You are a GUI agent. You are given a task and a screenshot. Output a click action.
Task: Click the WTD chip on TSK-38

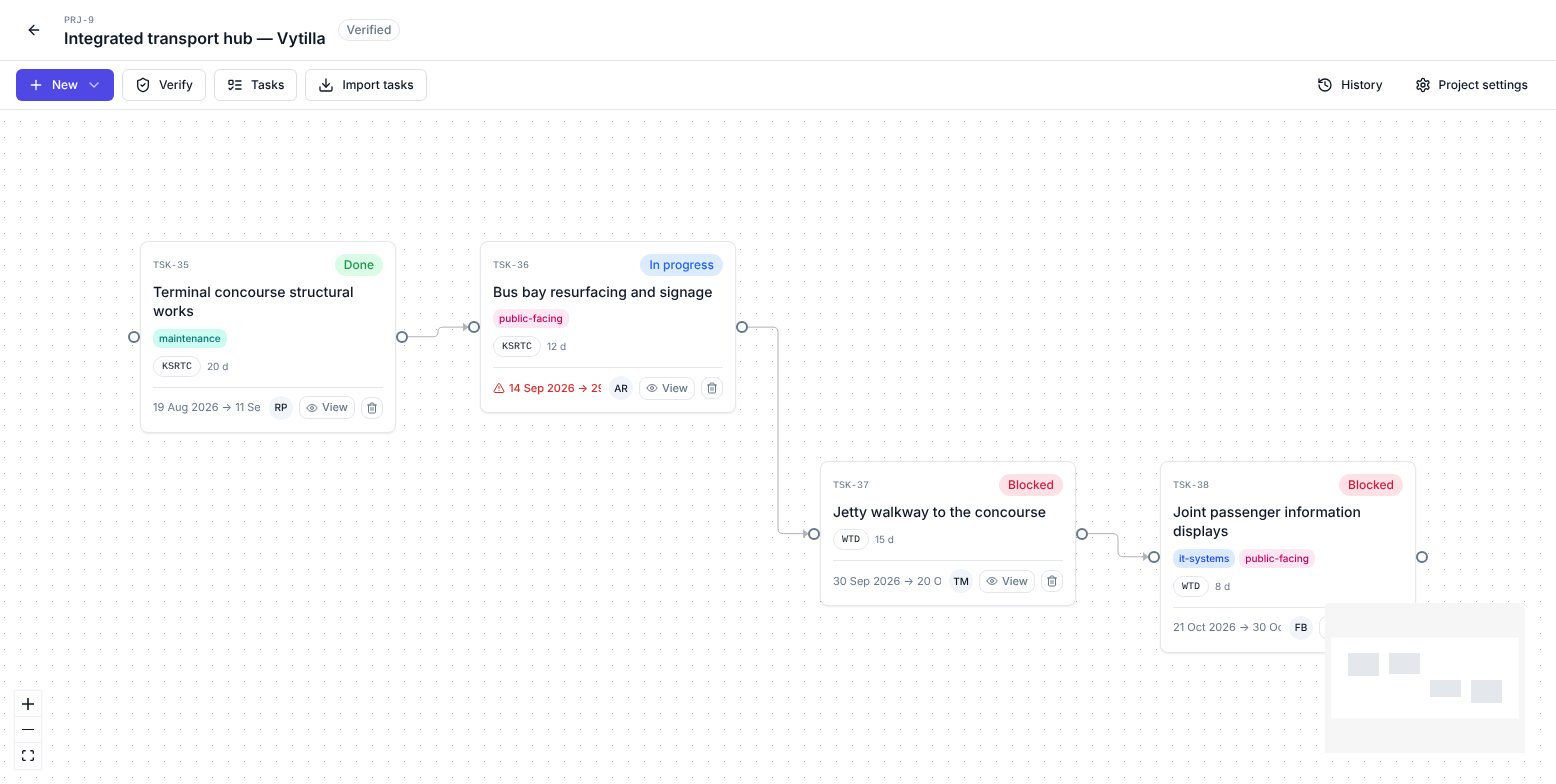pyautogui.click(x=1191, y=586)
